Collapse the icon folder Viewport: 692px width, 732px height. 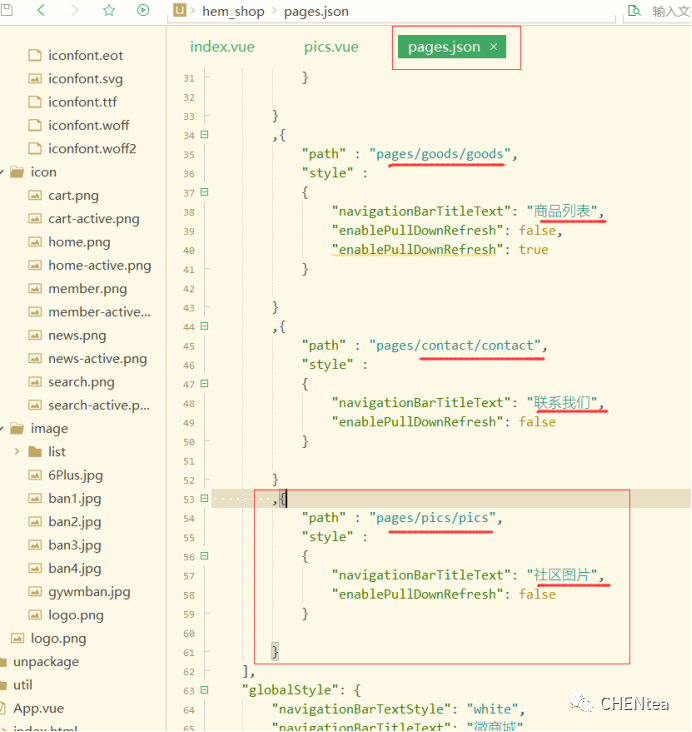coord(4,172)
